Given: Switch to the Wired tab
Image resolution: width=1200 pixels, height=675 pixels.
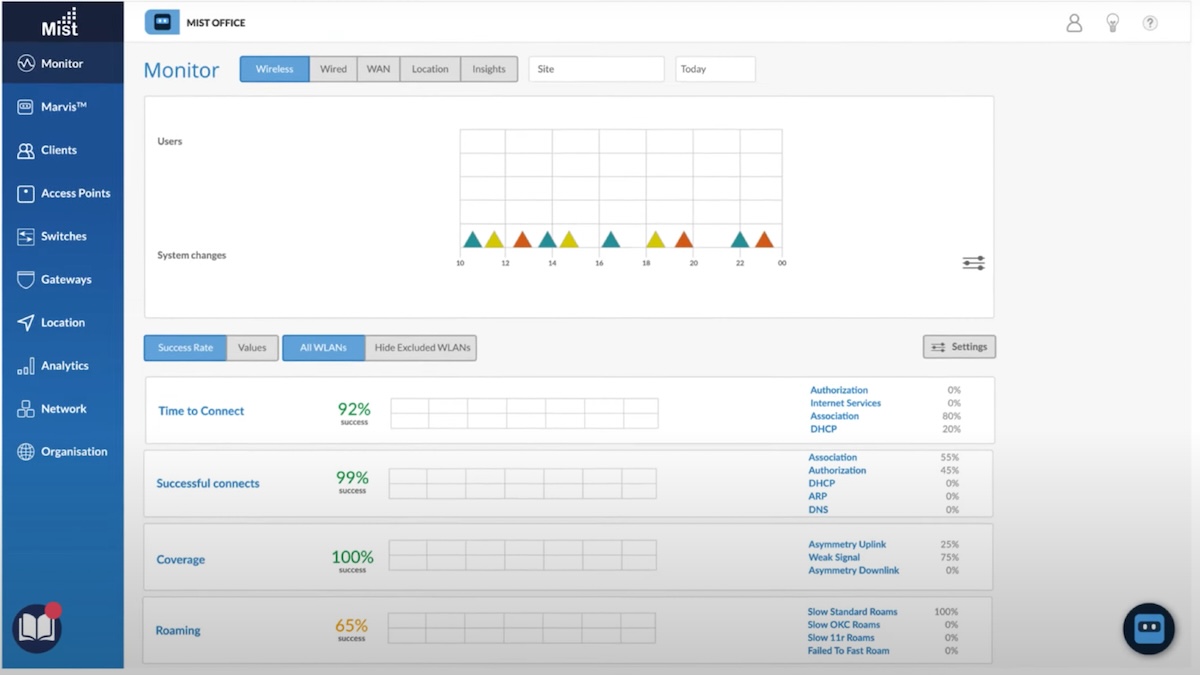Looking at the screenshot, I should (x=333, y=69).
